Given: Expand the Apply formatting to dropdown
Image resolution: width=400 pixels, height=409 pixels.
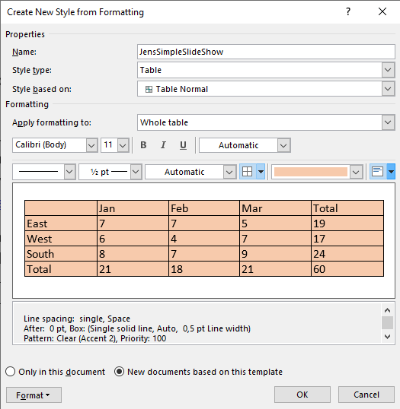Looking at the screenshot, I should (388, 122).
